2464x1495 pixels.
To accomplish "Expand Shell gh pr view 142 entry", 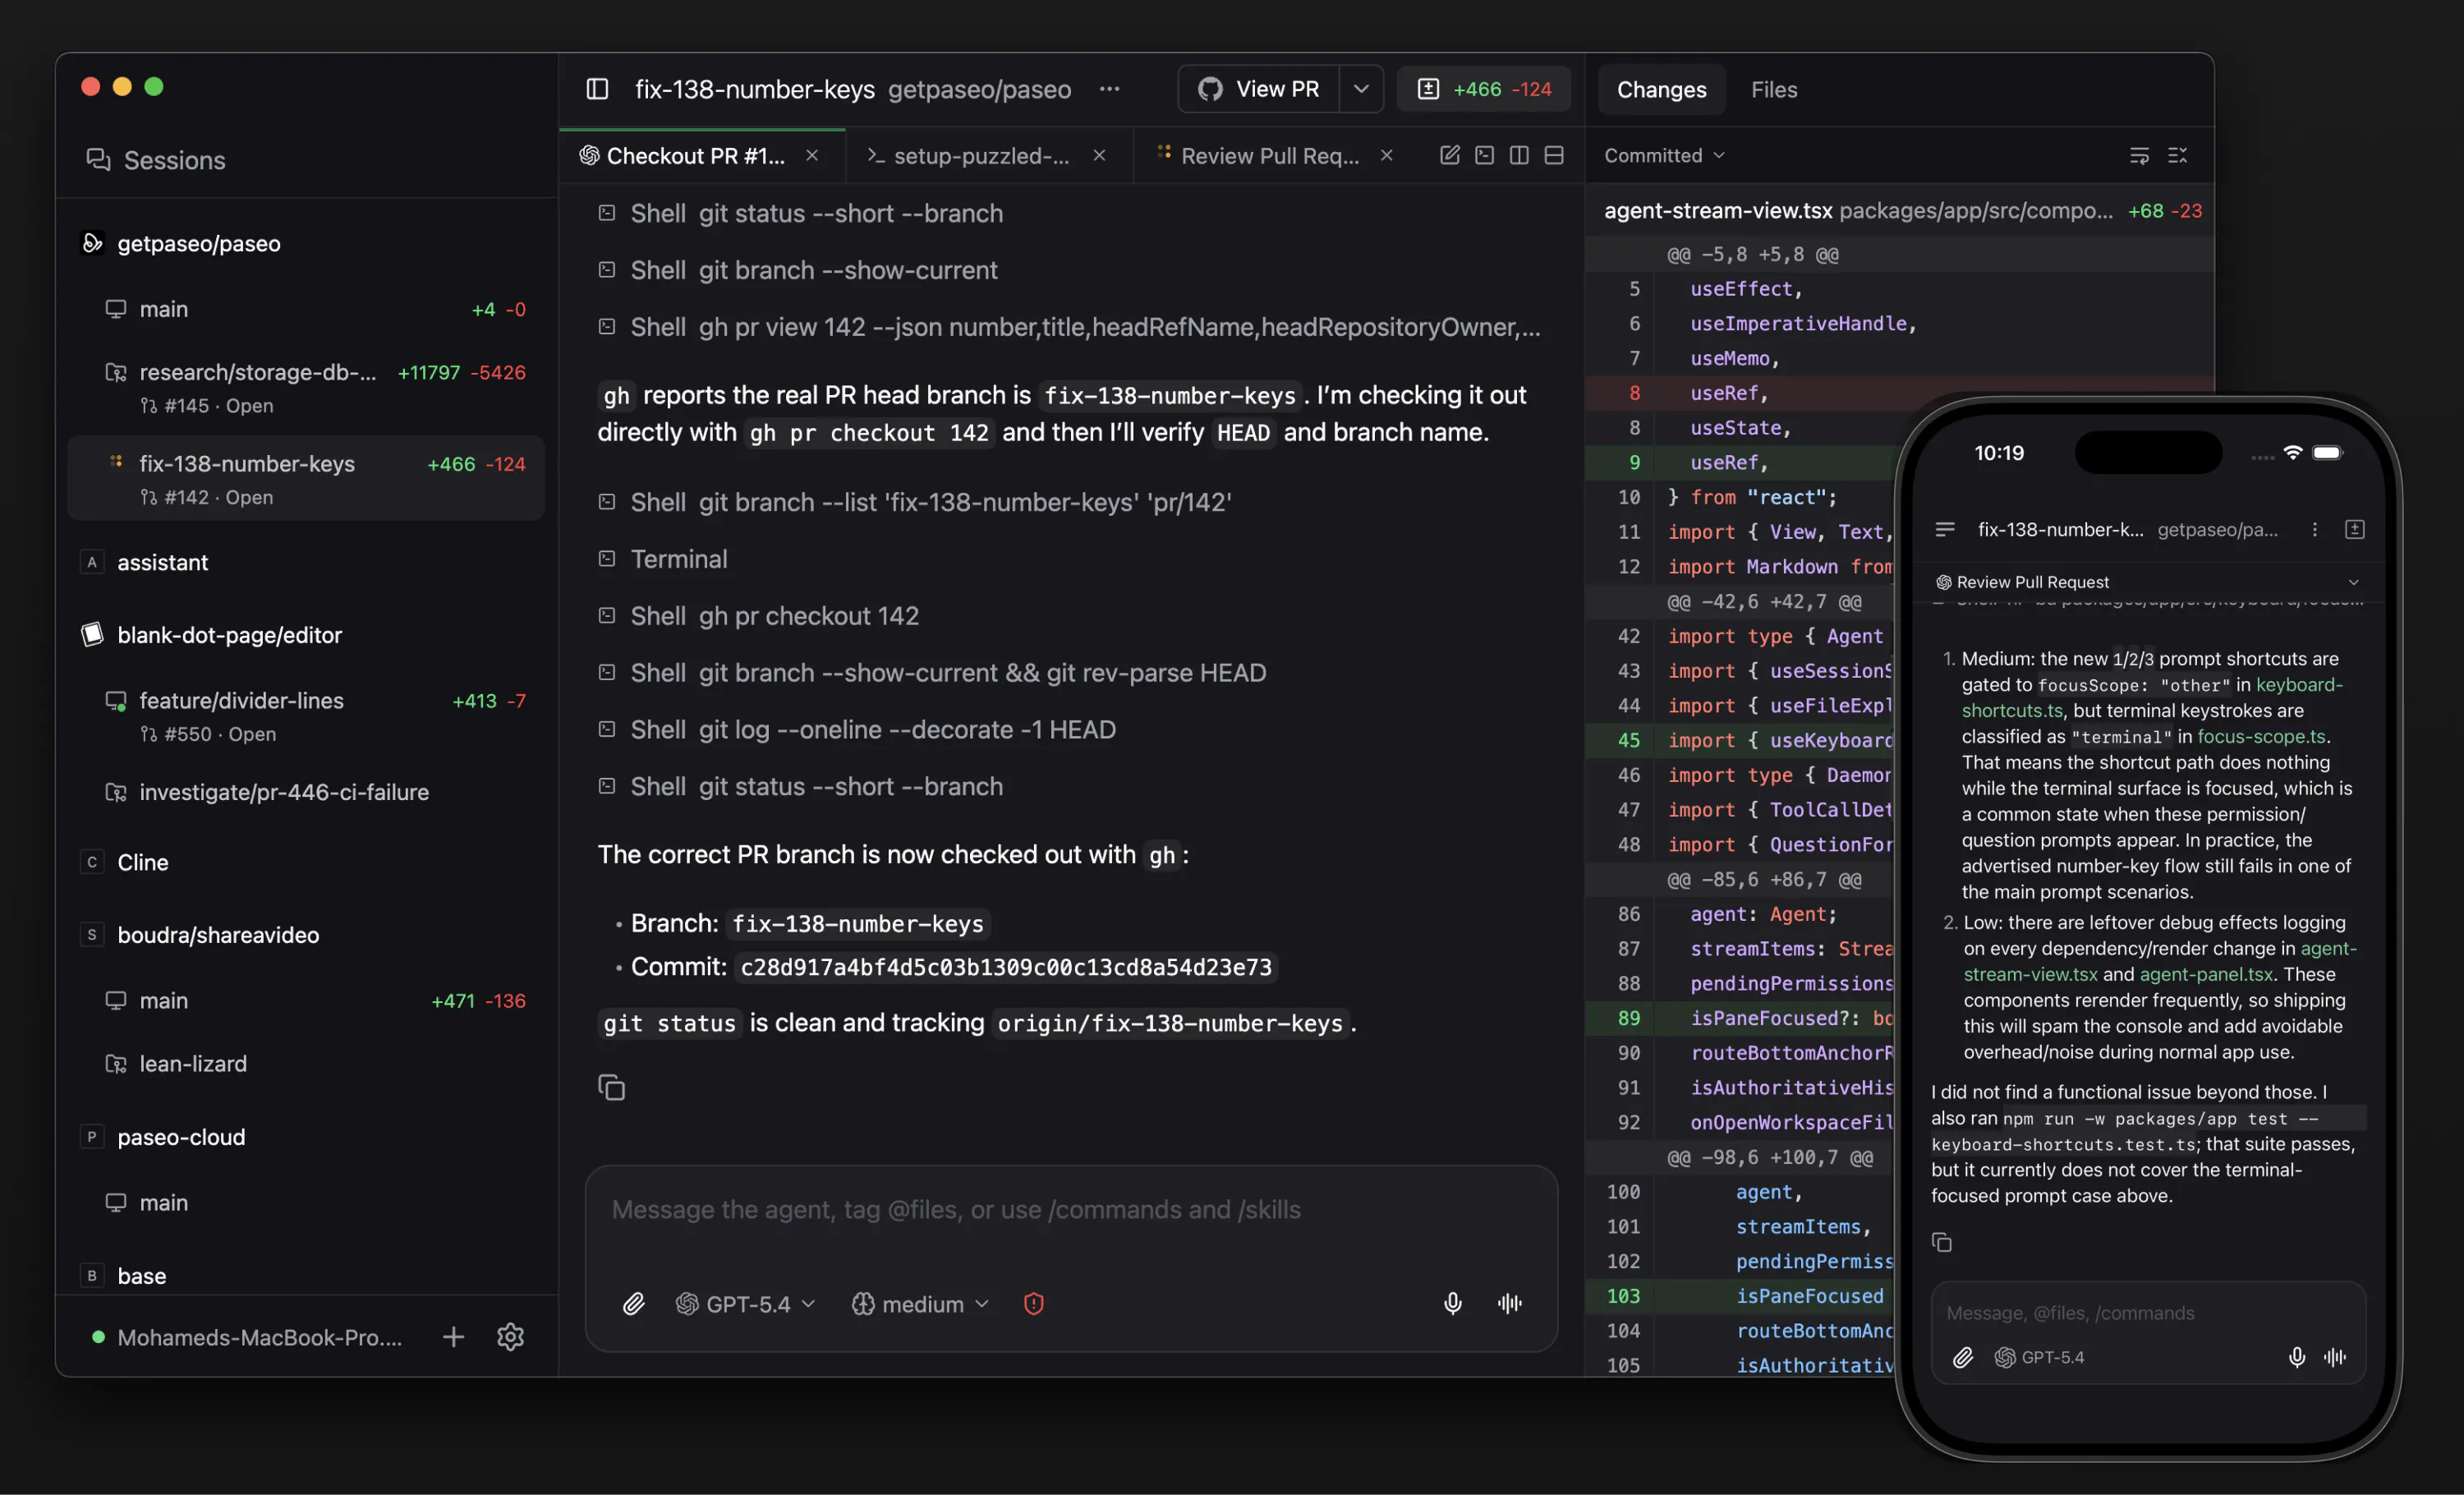I will coord(1070,327).
